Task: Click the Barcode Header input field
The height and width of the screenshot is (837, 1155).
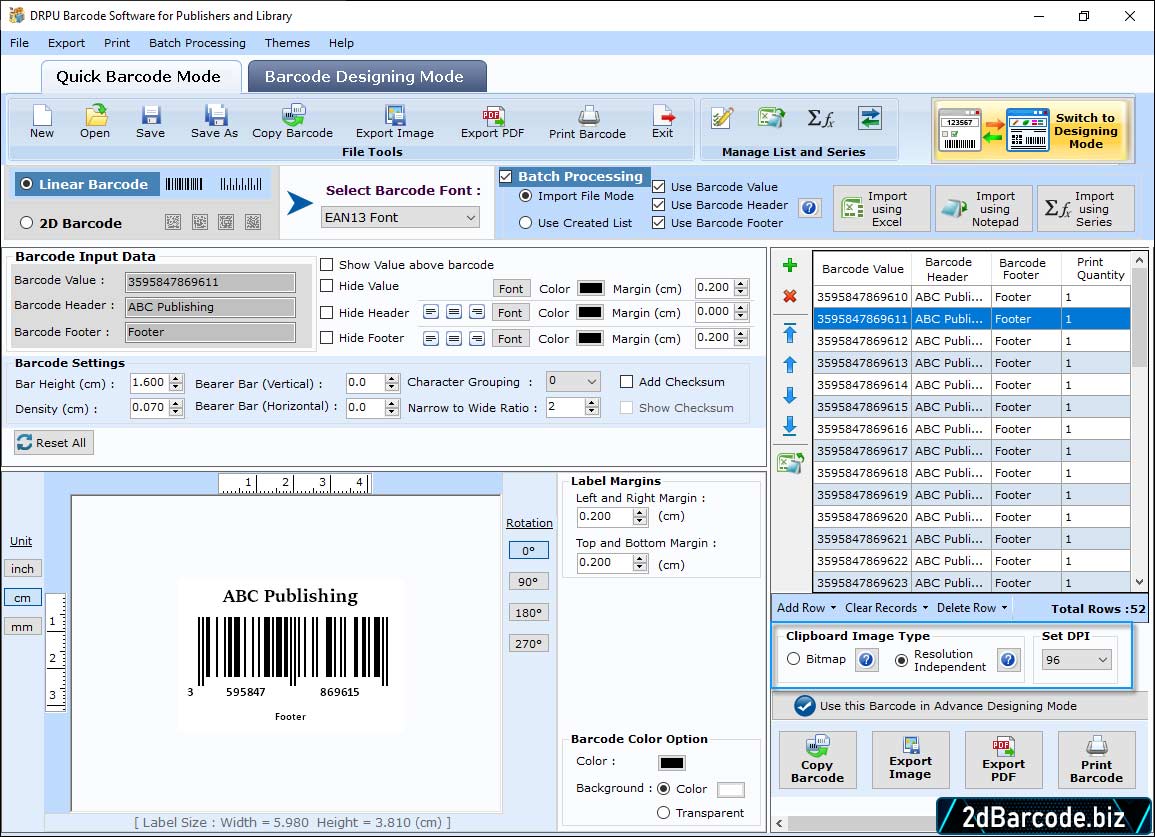Action: click(211, 307)
